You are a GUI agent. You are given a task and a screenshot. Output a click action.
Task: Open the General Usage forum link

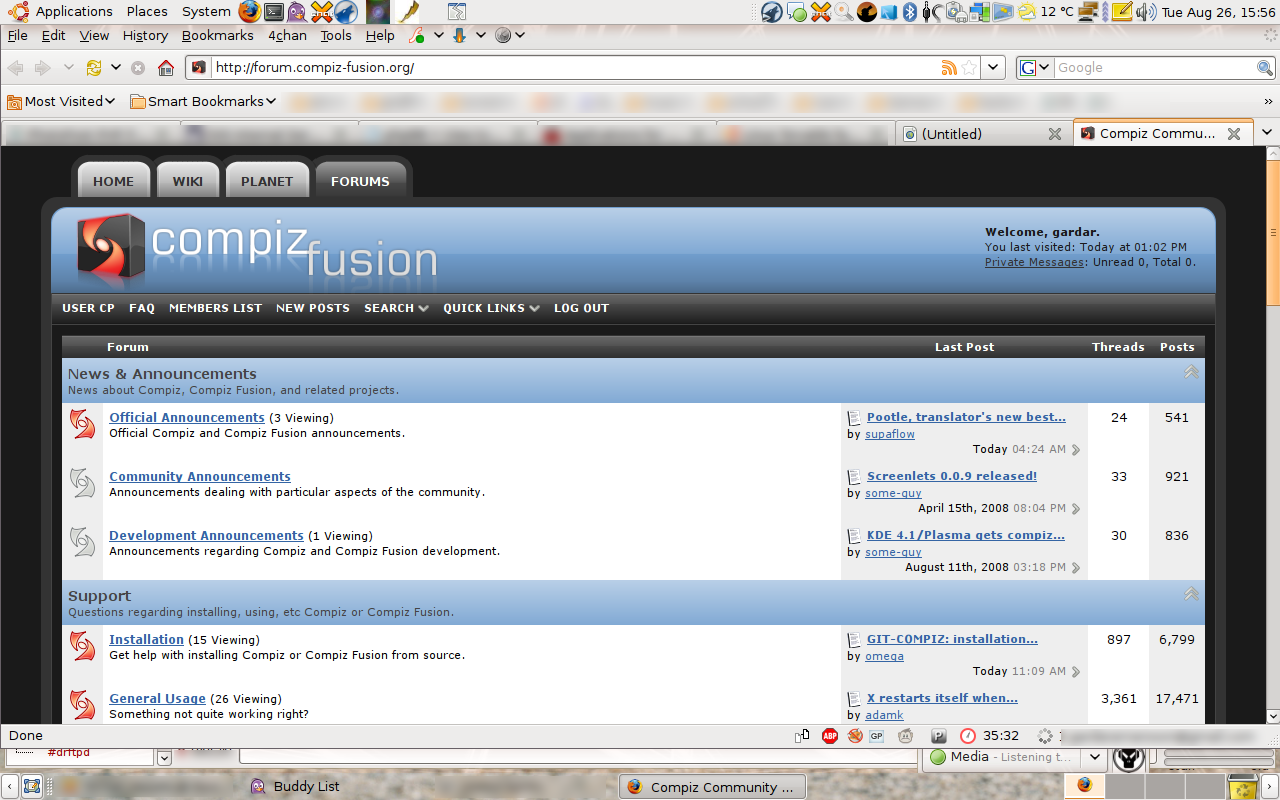click(157, 698)
